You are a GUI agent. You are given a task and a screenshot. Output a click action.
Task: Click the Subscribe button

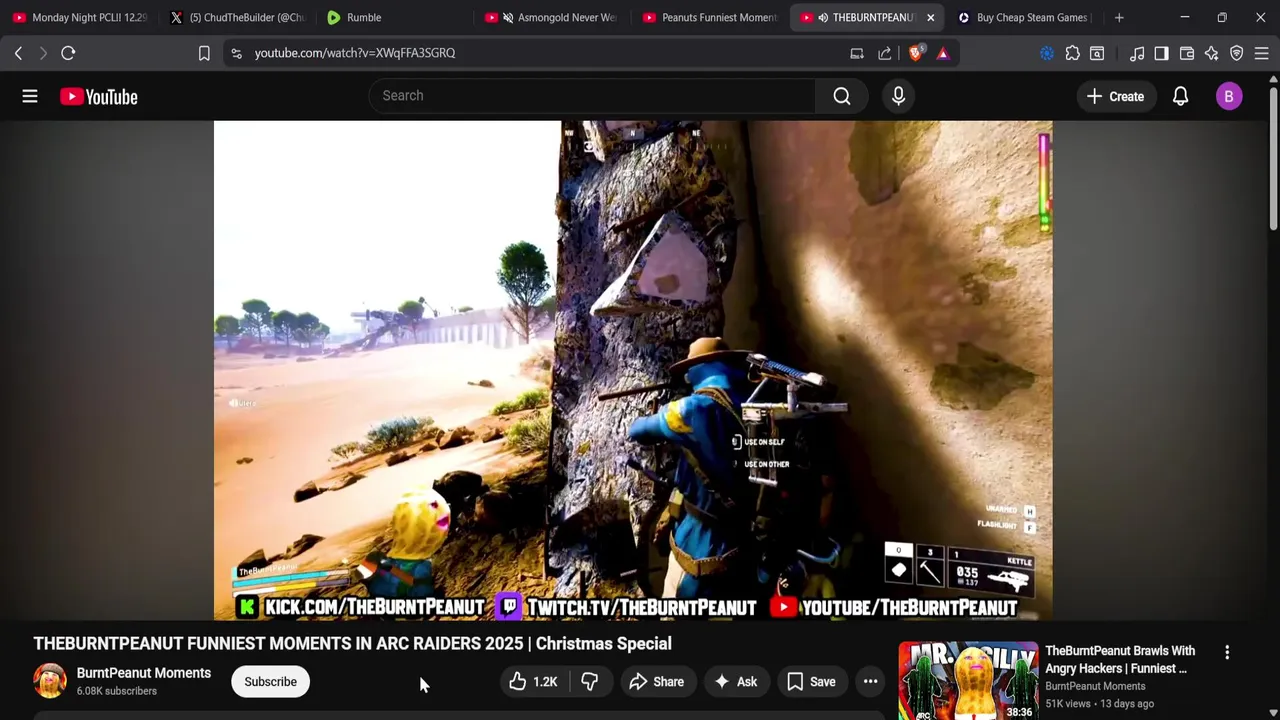click(270, 682)
